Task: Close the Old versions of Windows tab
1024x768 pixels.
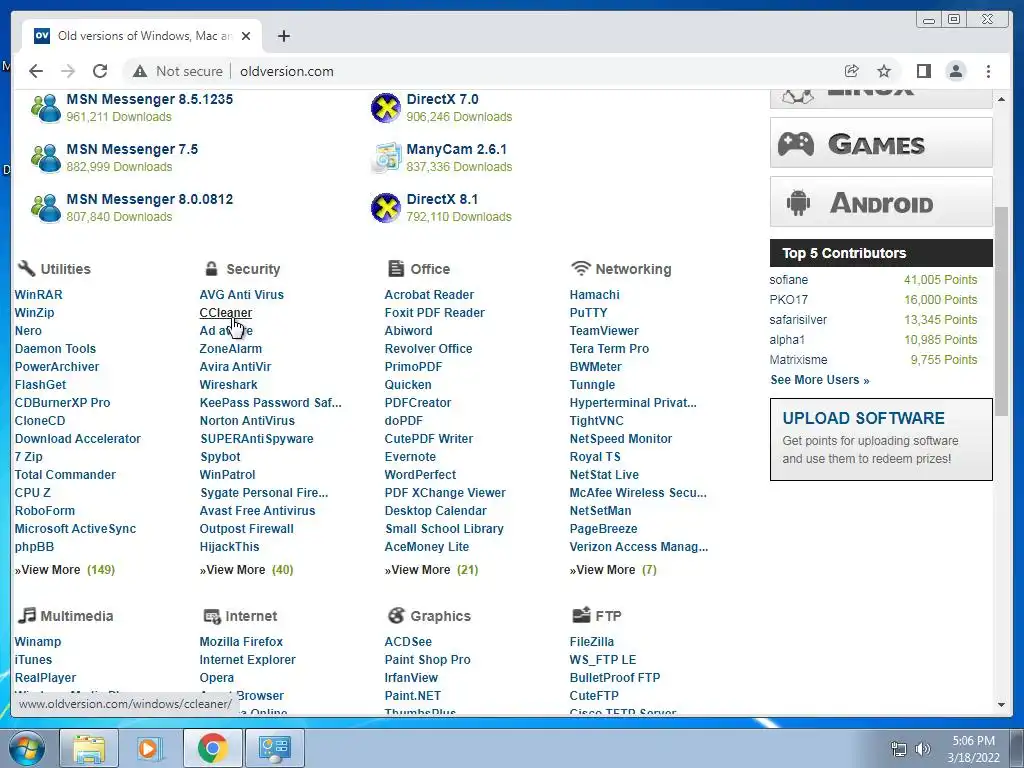Action: (246, 36)
